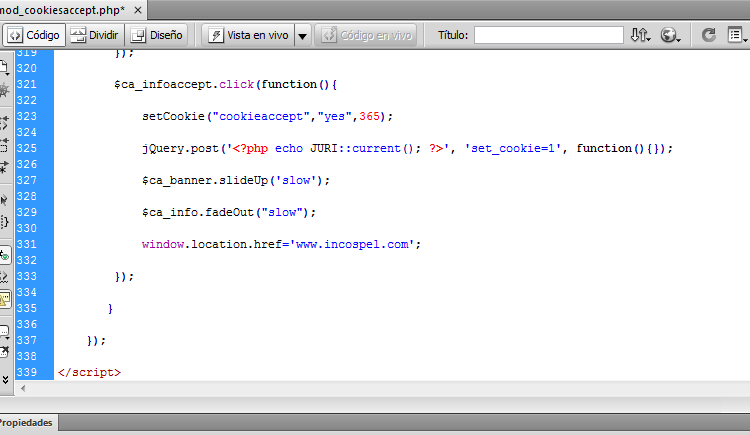Click the Título text field
Image resolution: width=750 pixels, height=435 pixels.
(549, 35)
